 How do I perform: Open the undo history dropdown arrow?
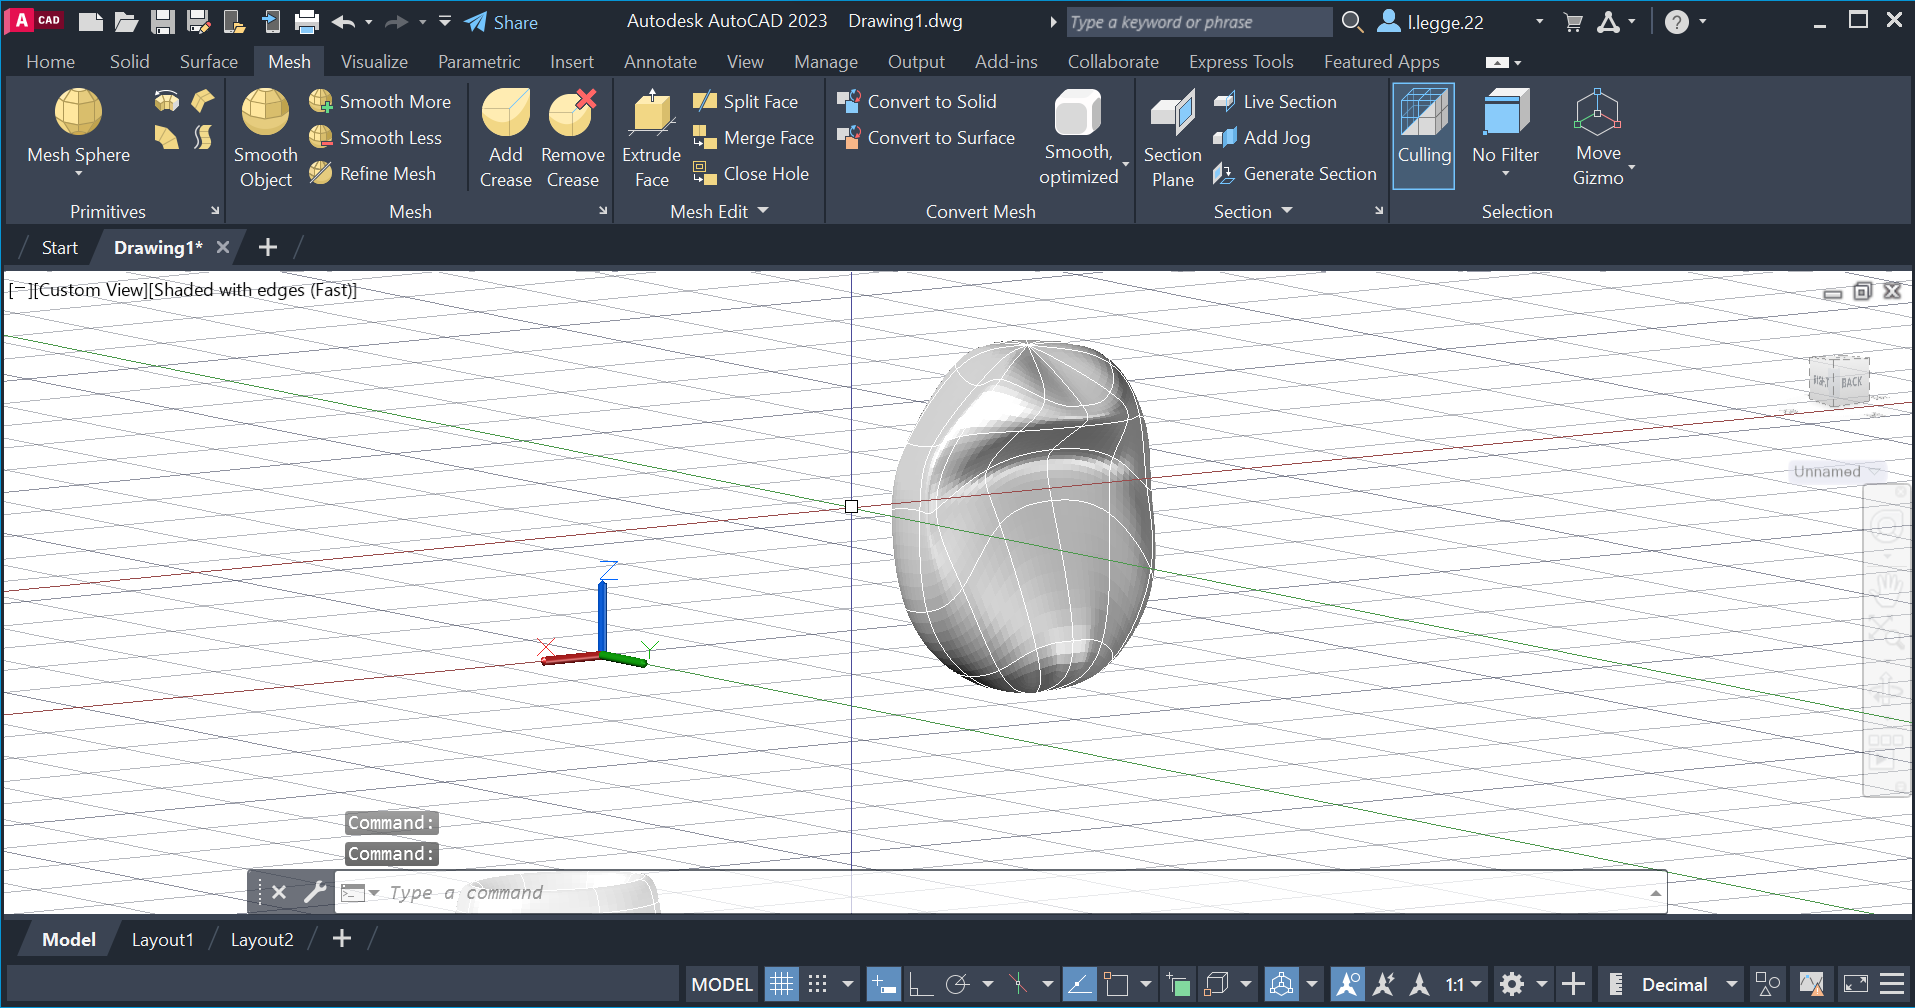[369, 21]
